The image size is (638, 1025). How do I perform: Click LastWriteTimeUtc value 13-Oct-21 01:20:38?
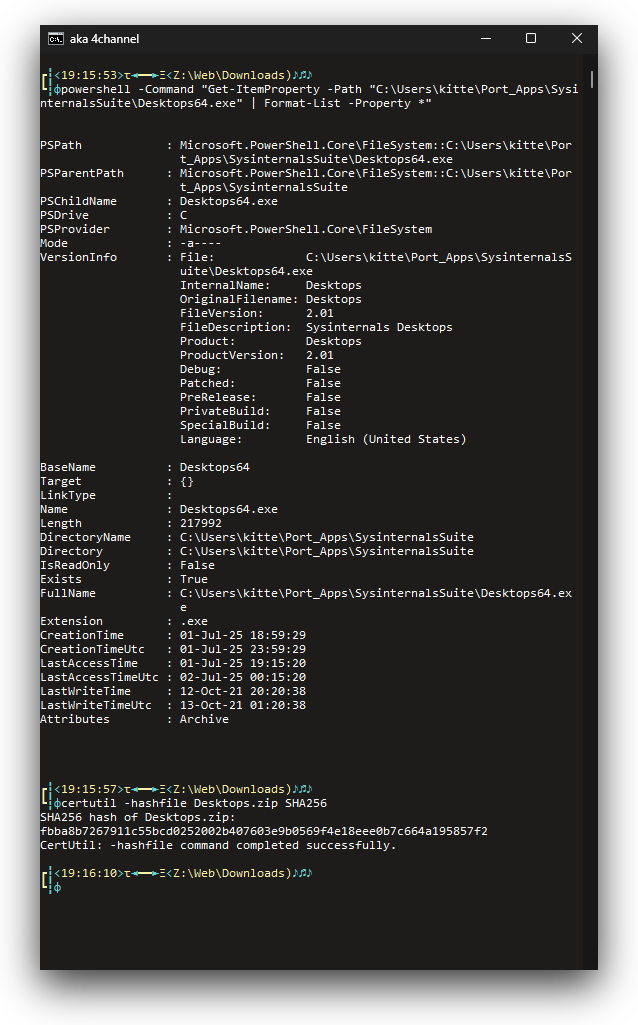[243, 706]
